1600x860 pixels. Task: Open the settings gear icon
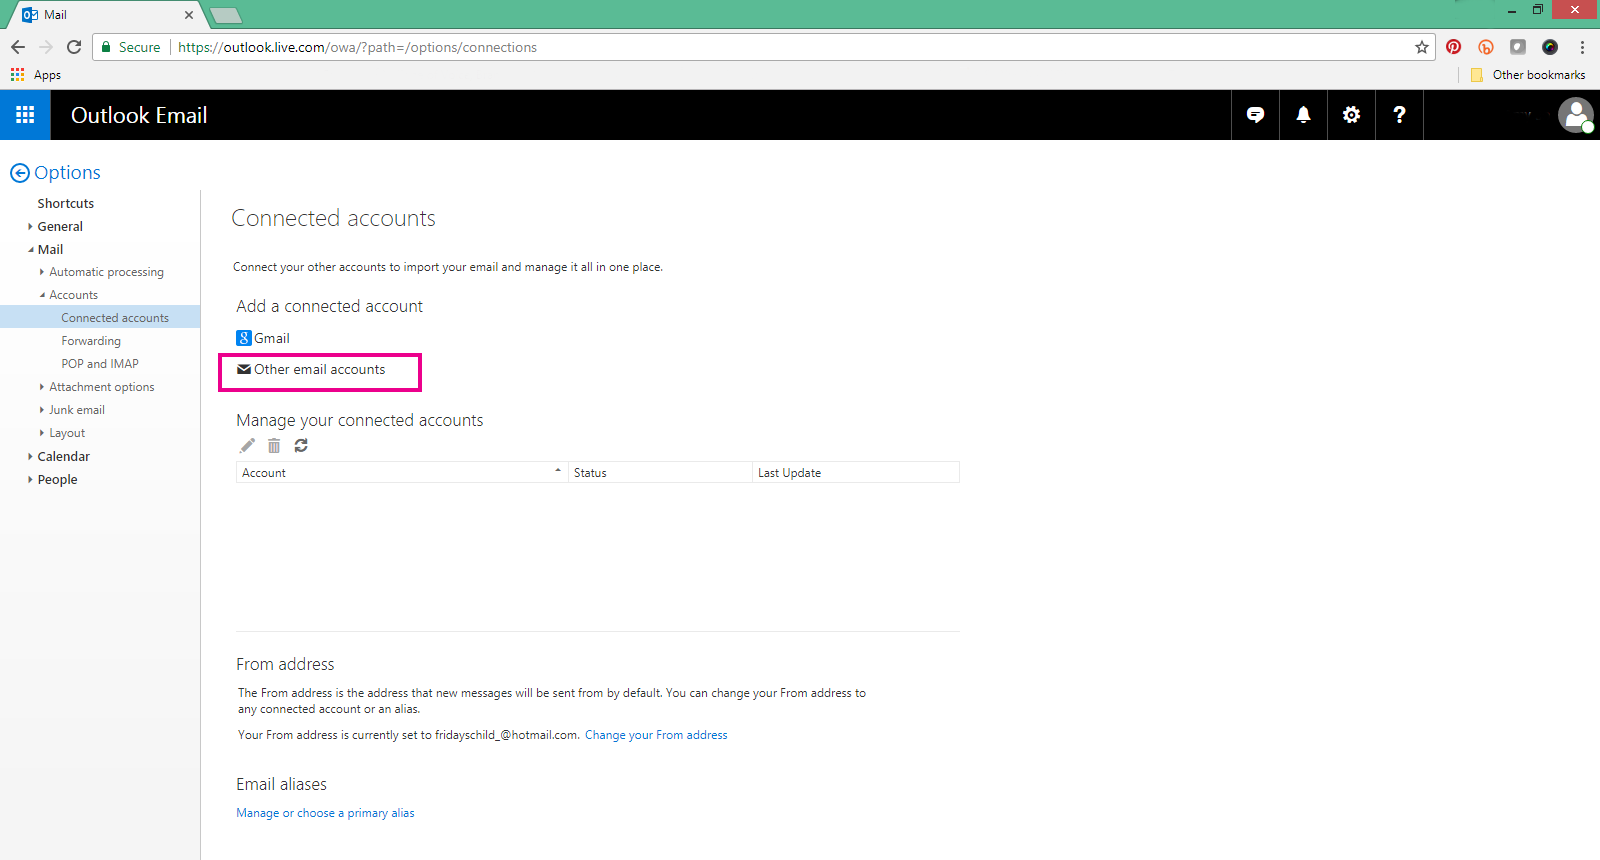[x=1351, y=115]
